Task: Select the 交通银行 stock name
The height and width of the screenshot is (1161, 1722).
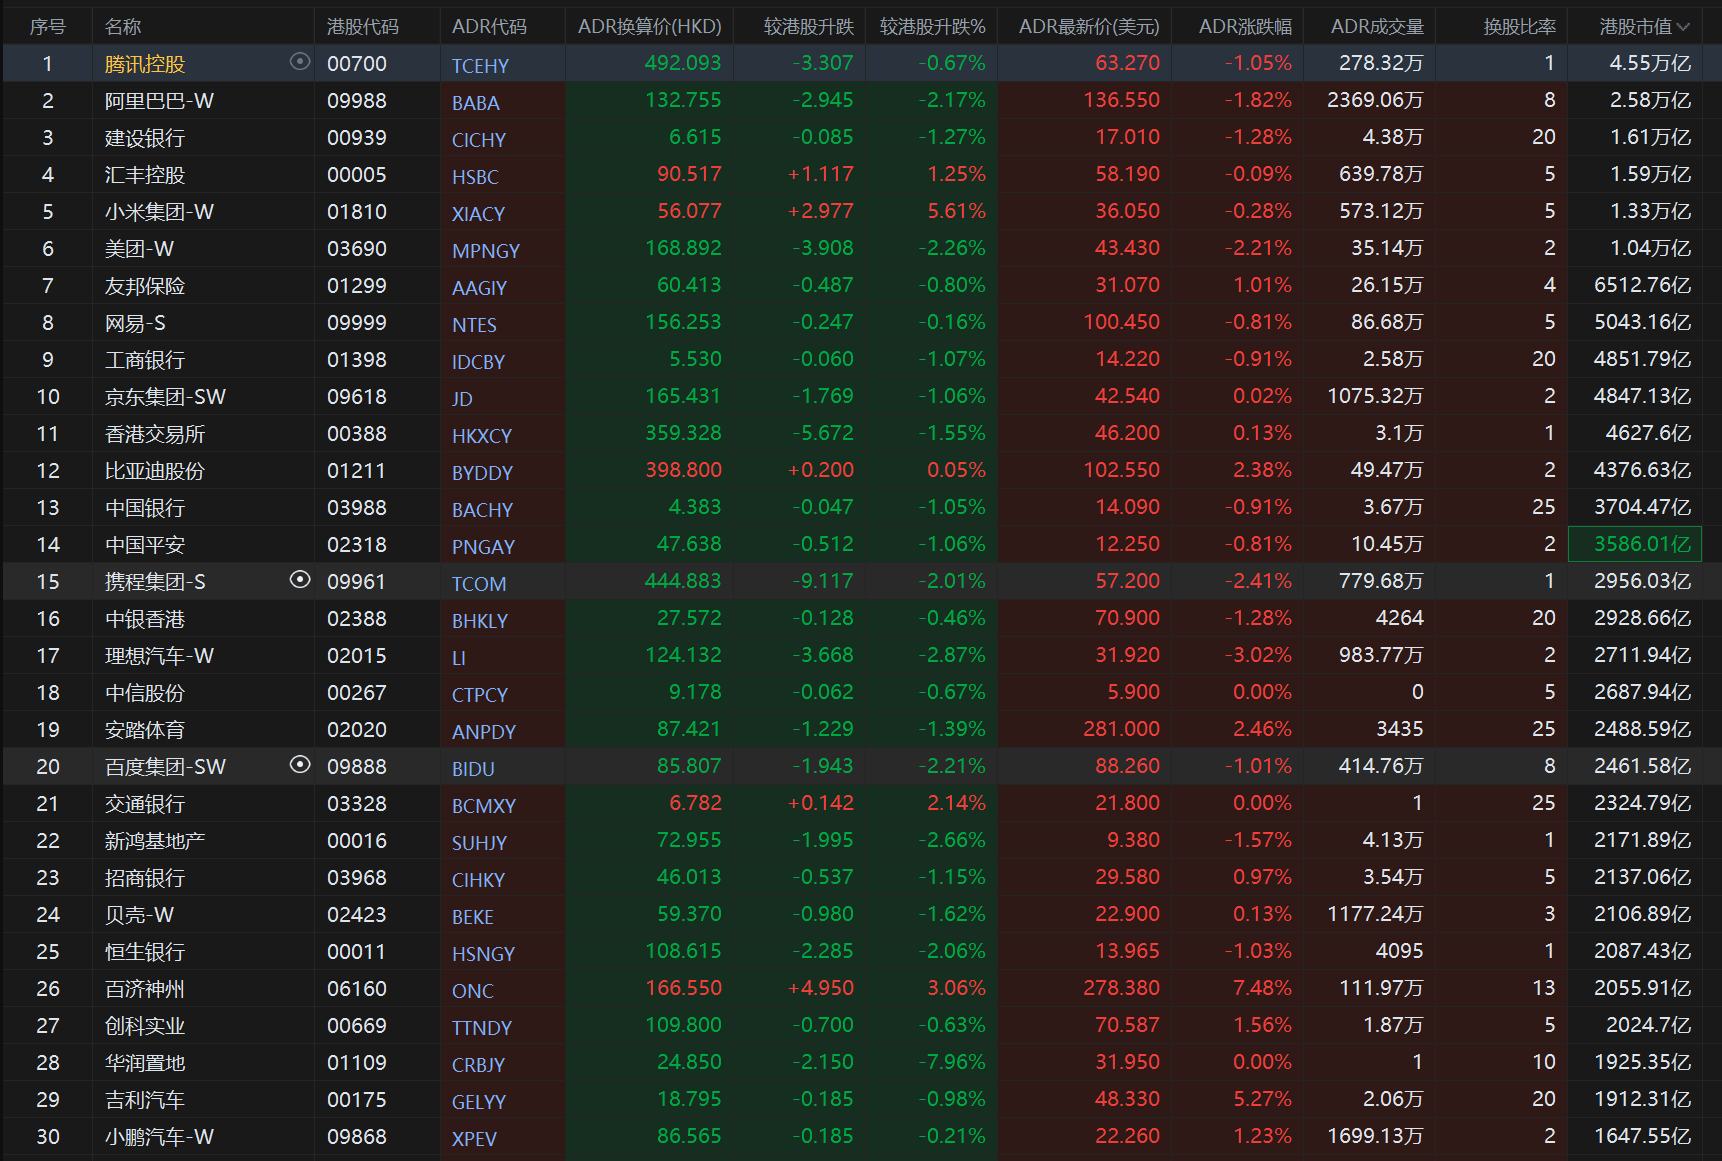Action: click(x=145, y=804)
